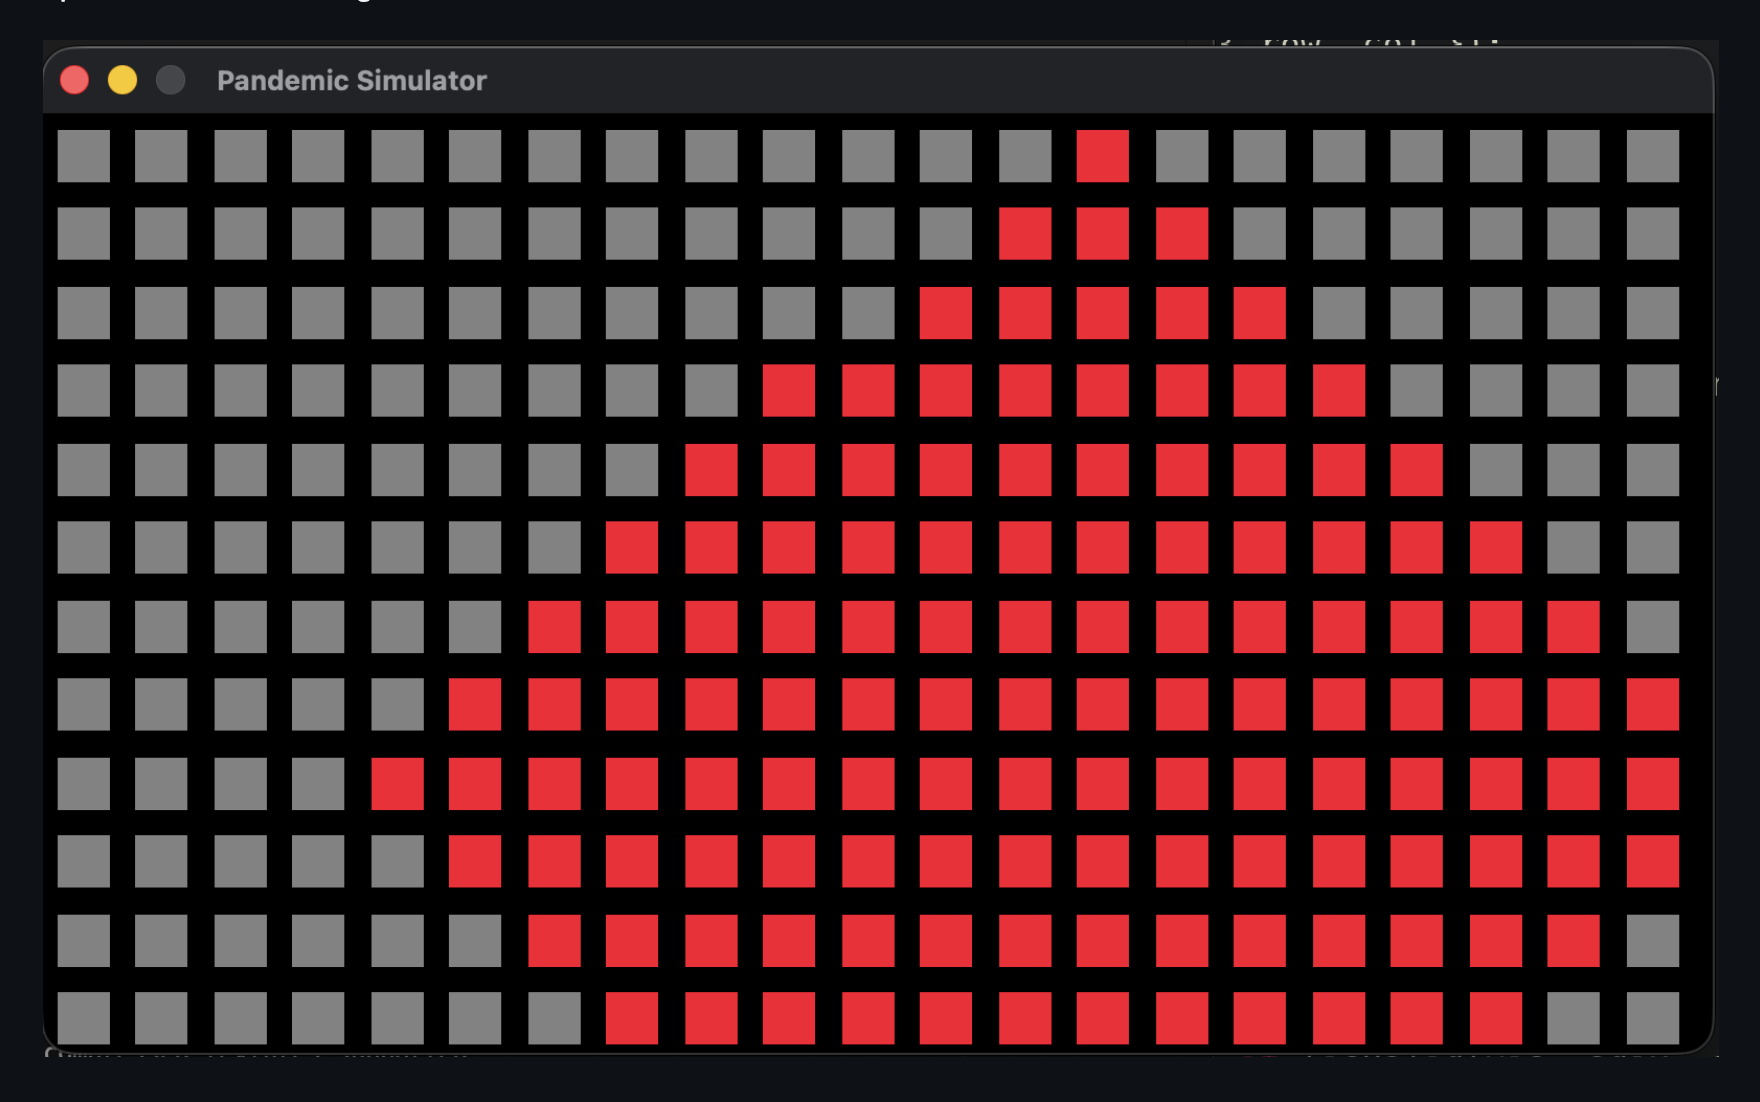Viewport: 1760px width, 1102px height.
Task: Pick the rightmost red cell in the second row
Action: click(1182, 234)
